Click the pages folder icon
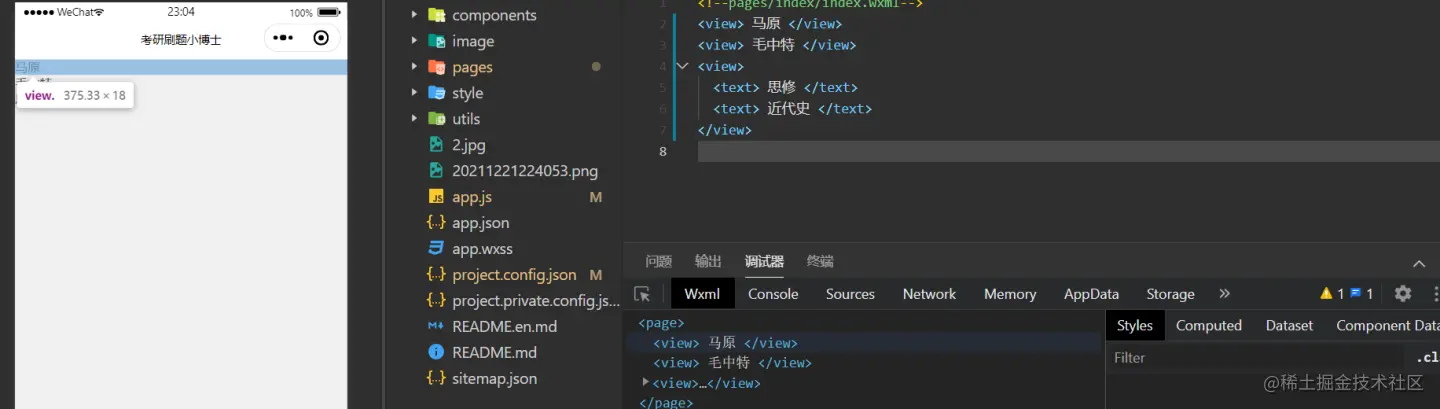1440x409 pixels. pyautogui.click(x=436, y=67)
